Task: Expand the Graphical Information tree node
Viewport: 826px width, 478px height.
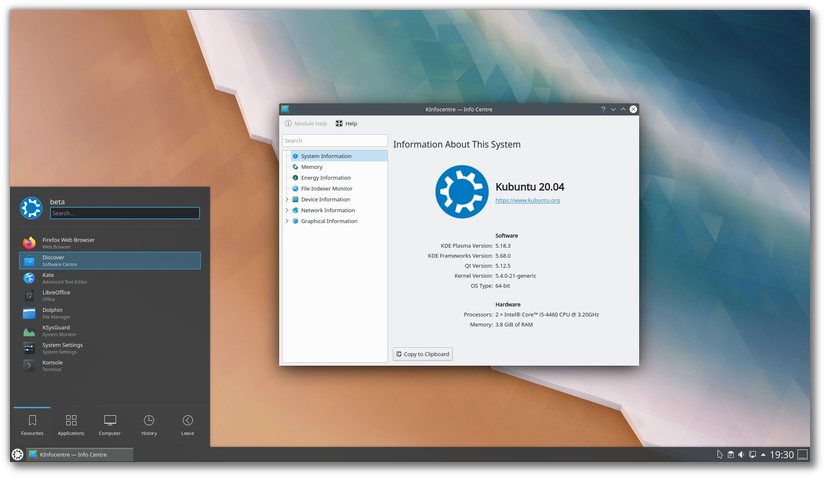Action: pyautogui.click(x=287, y=222)
